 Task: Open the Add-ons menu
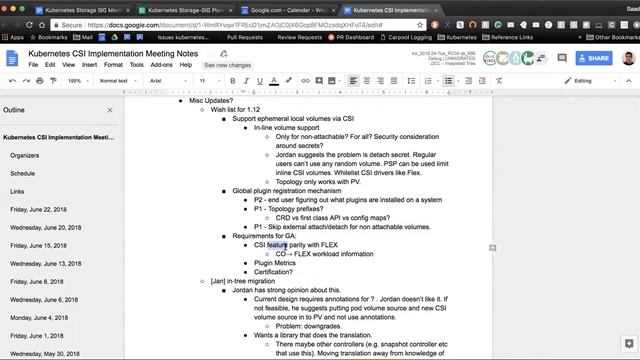click(x=161, y=65)
